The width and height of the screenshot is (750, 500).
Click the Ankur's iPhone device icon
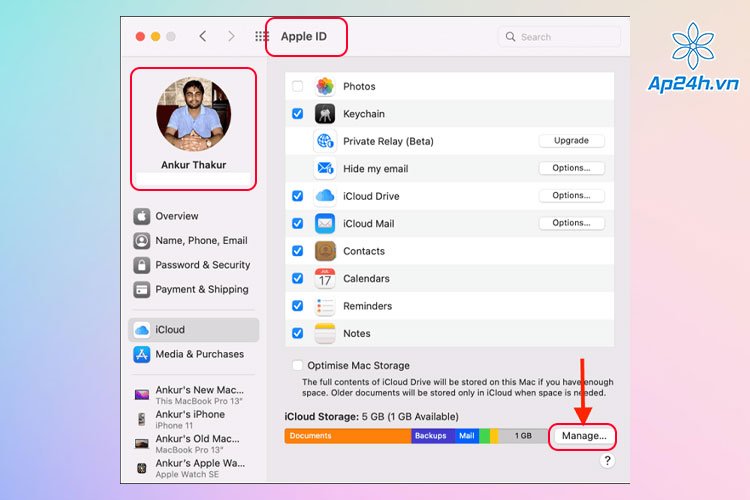click(x=142, y=420)
